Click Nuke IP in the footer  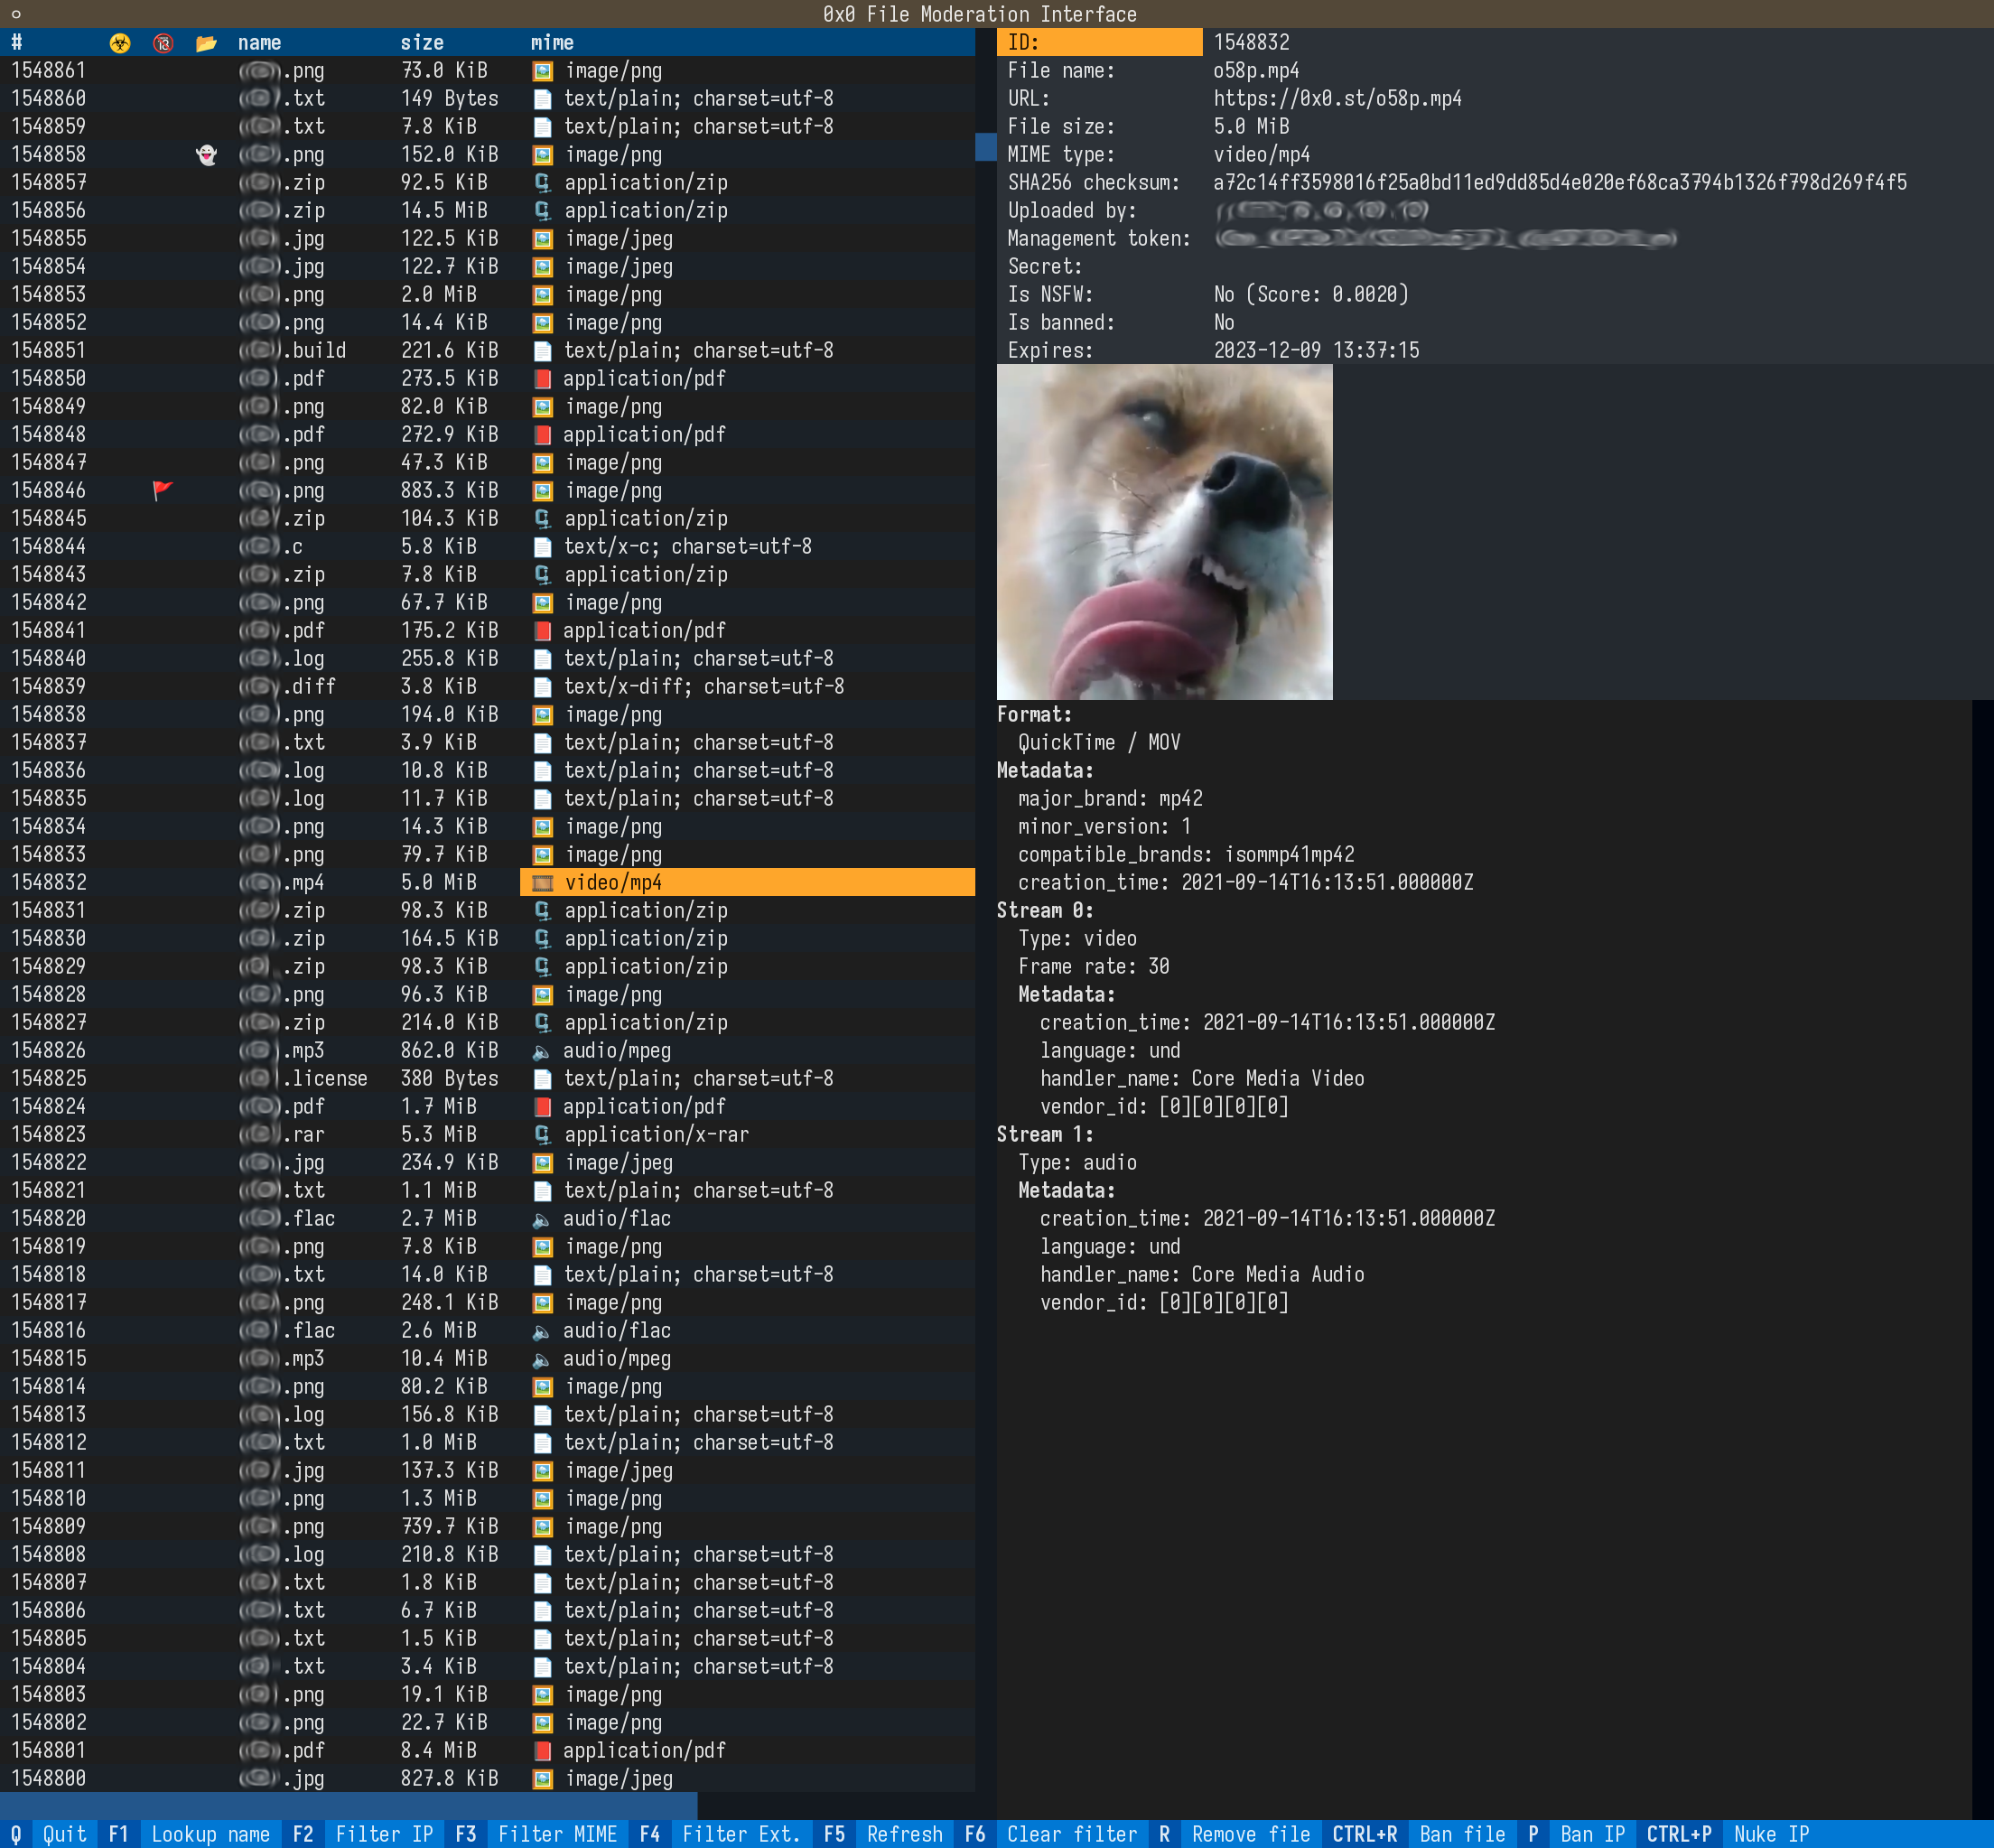pyautogui.click(x=1770, y=1834)
